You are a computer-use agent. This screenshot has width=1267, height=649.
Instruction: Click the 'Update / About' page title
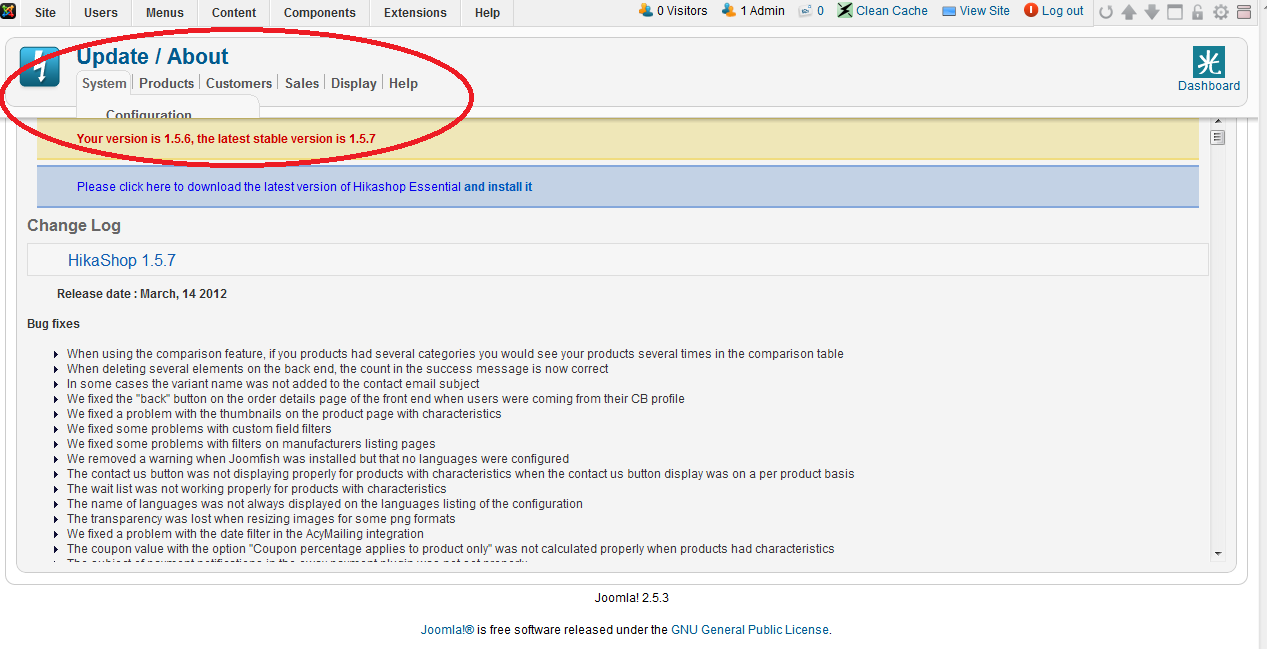point(152,57)
